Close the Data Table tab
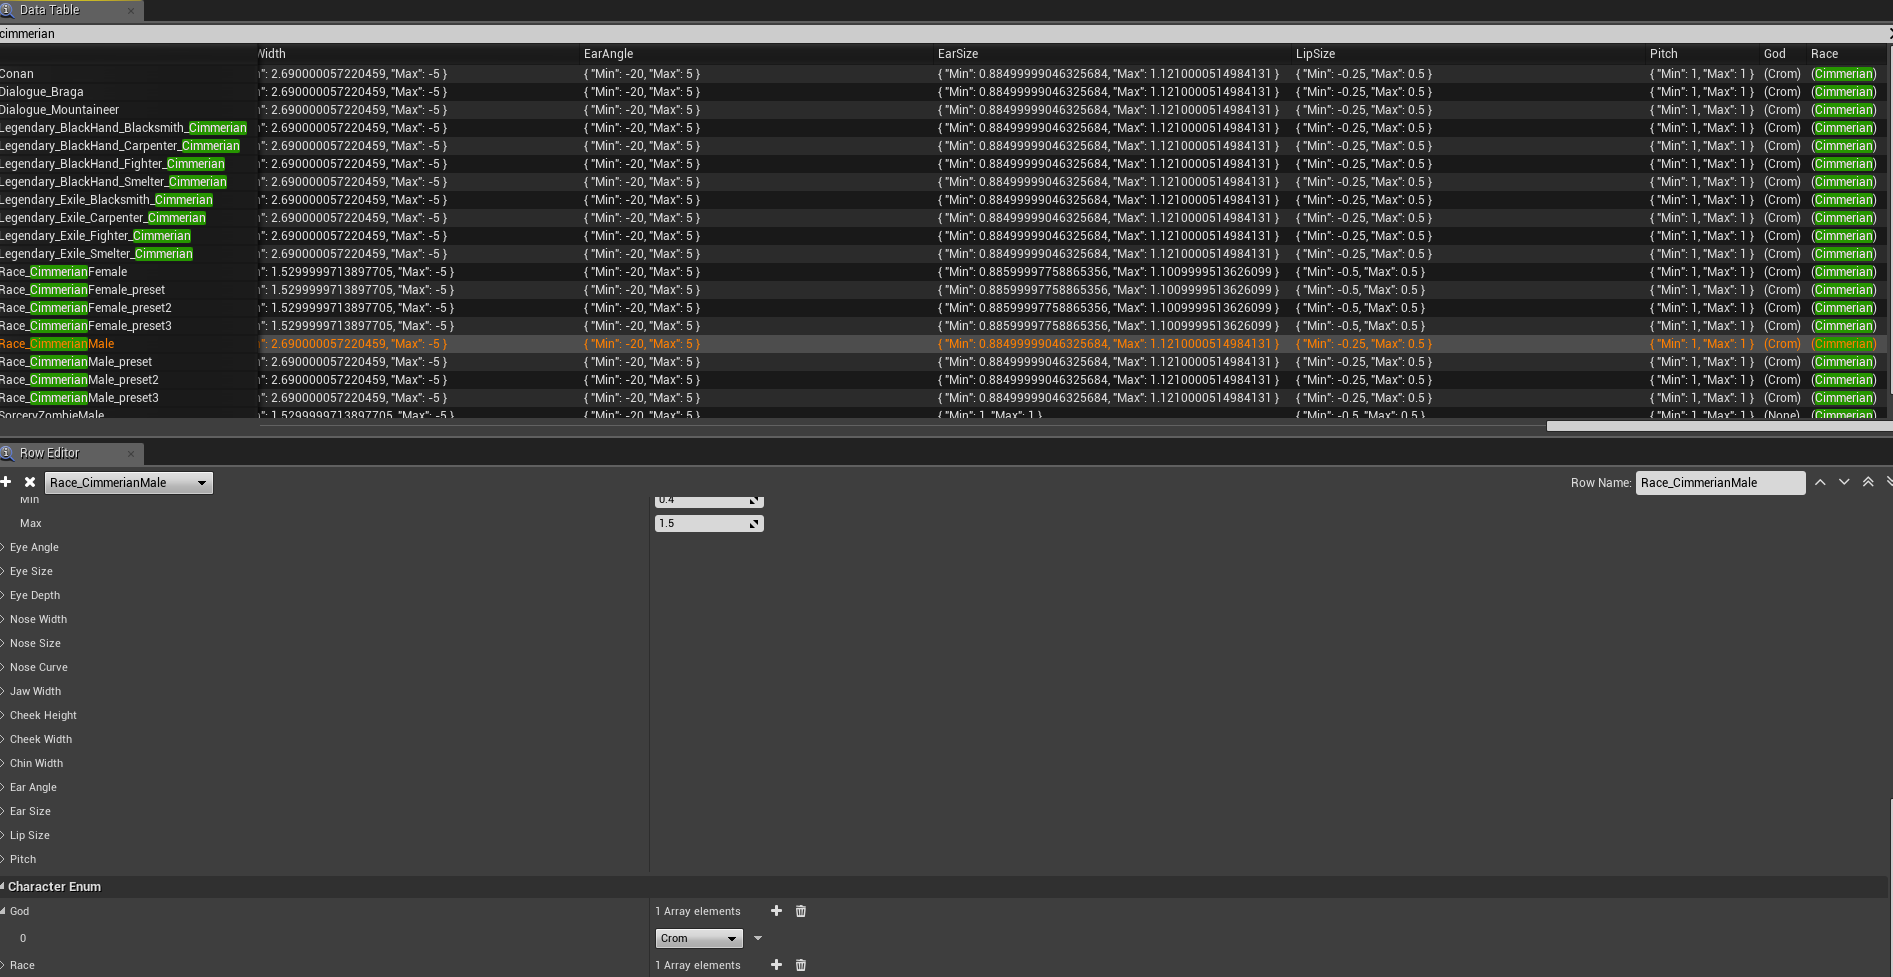Image resolution: width=1893 pixels, height=977 pixels. click(131, 11)
